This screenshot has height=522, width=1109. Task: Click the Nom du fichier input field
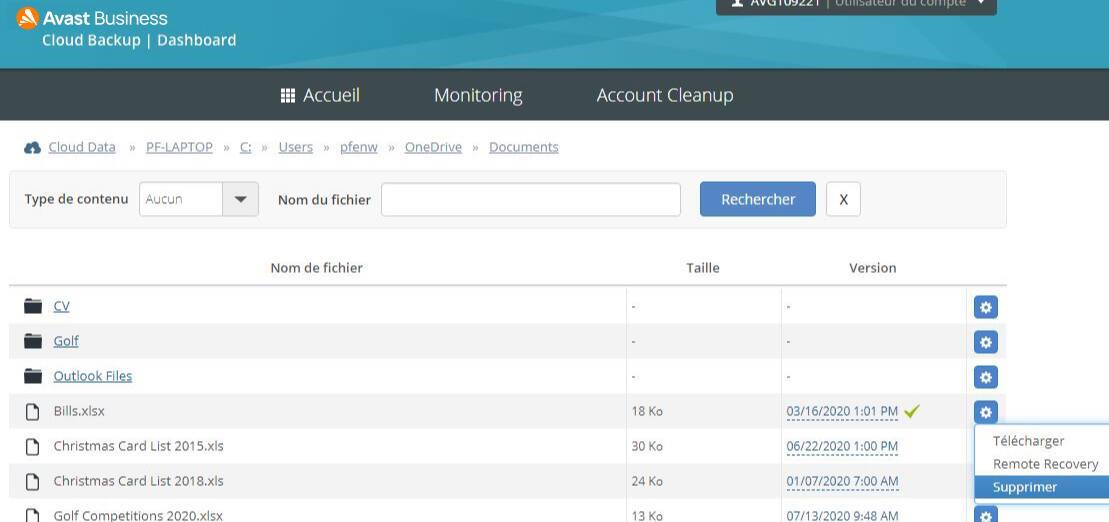pyautogui.click(x=530, y=199)
